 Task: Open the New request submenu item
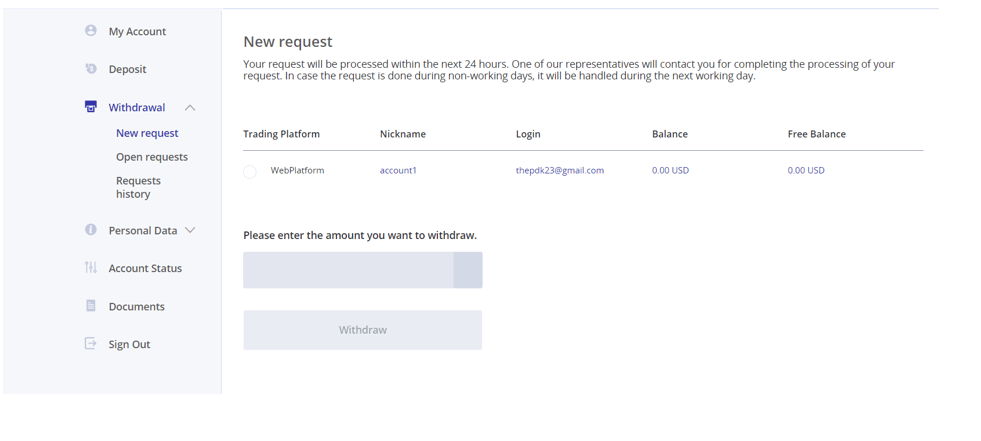[147, 133]
